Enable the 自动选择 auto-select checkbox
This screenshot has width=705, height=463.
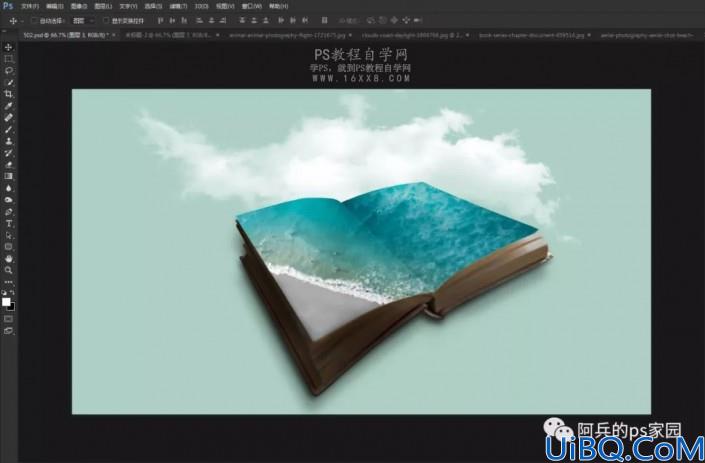[34, 21]
